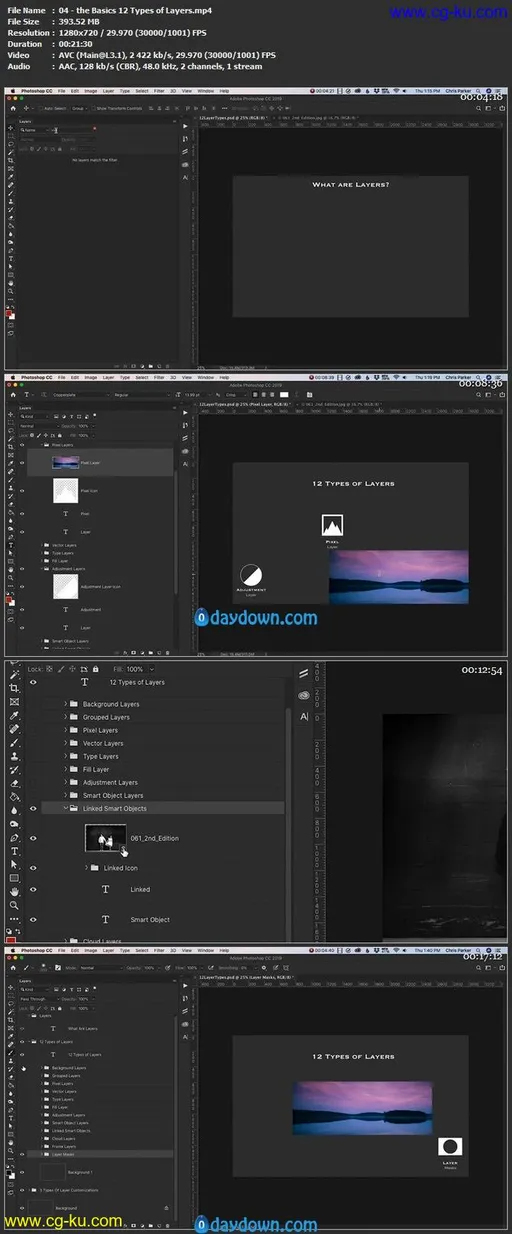Hide 'Smart Object' text layer, 00:12:54 frame
Image resolution: width=512 pixels, height=1234 pixels.
pyautogui.click(x=34, y=920)
